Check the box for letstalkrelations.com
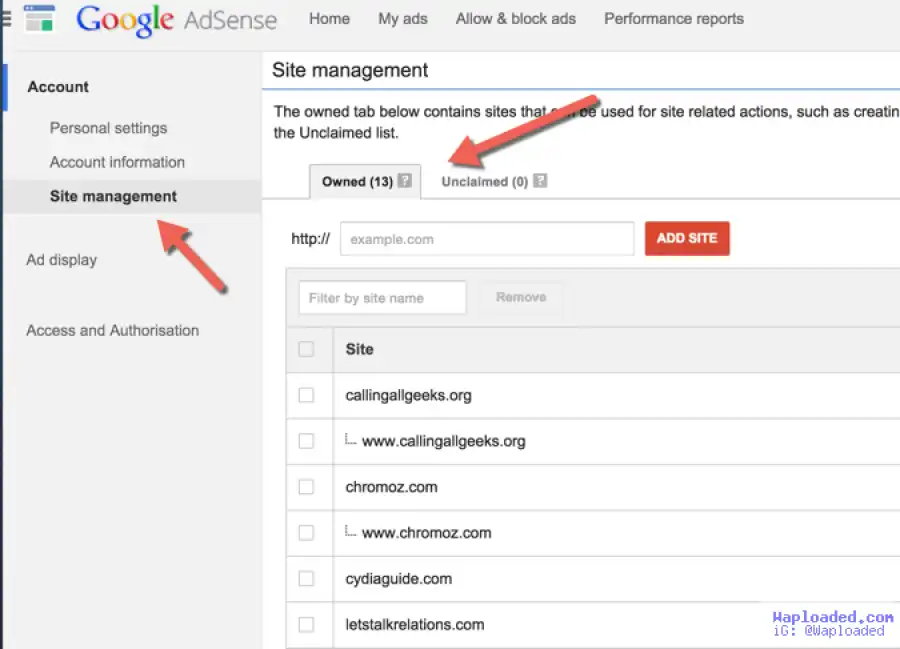 [x=307, y=624]
